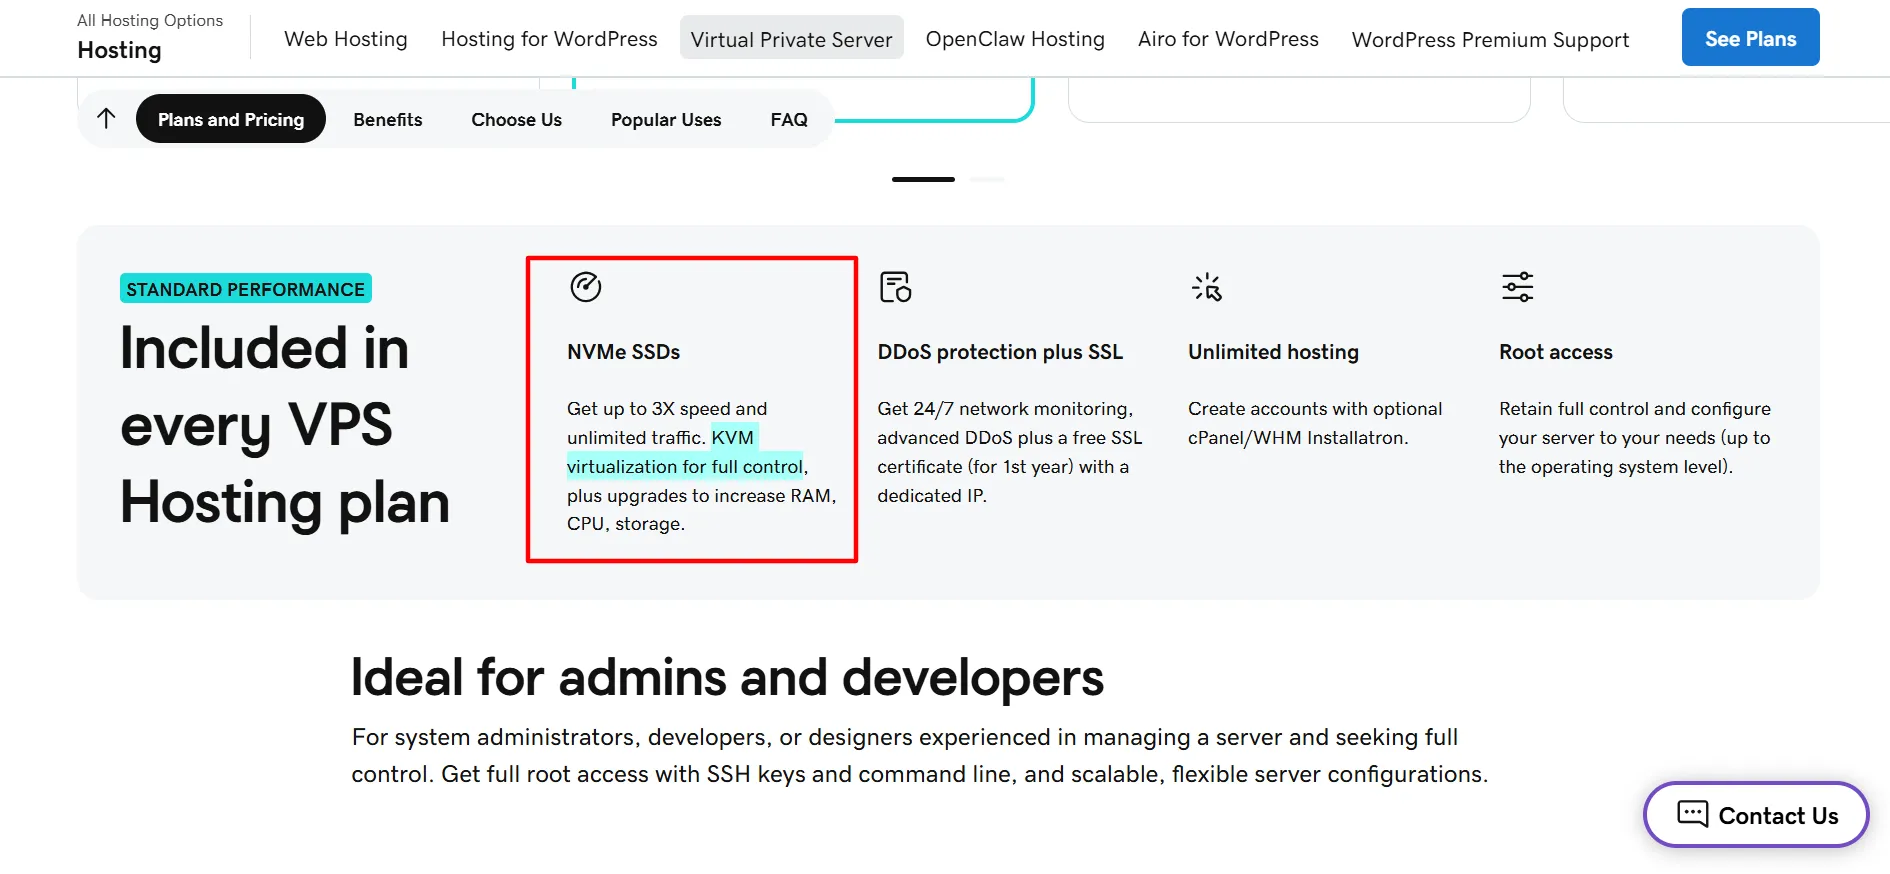The width and height of the screenshot is (1890, 874).
Task: Click the 'For system administrators, developers' paragraph
Action: 919,756
